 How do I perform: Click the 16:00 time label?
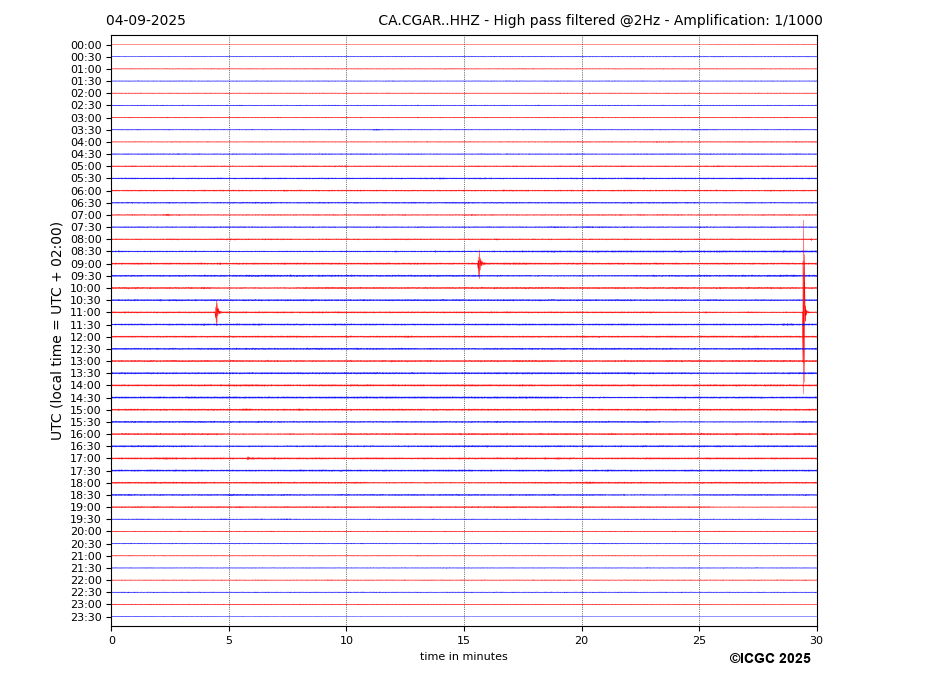(x=86, y=435)
